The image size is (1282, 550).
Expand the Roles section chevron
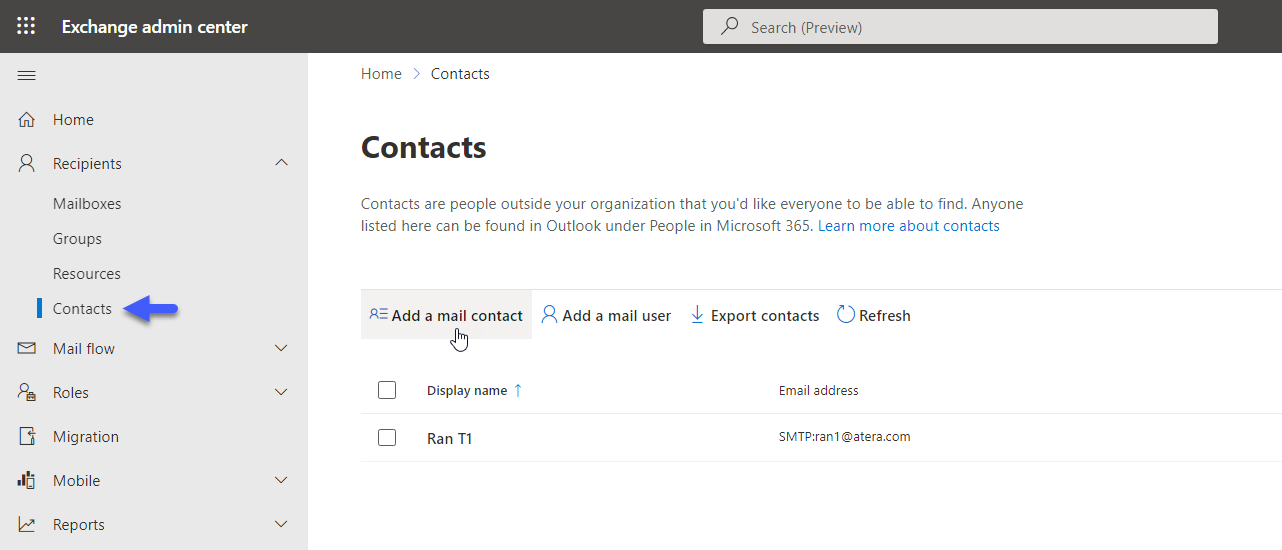(281, 392)
